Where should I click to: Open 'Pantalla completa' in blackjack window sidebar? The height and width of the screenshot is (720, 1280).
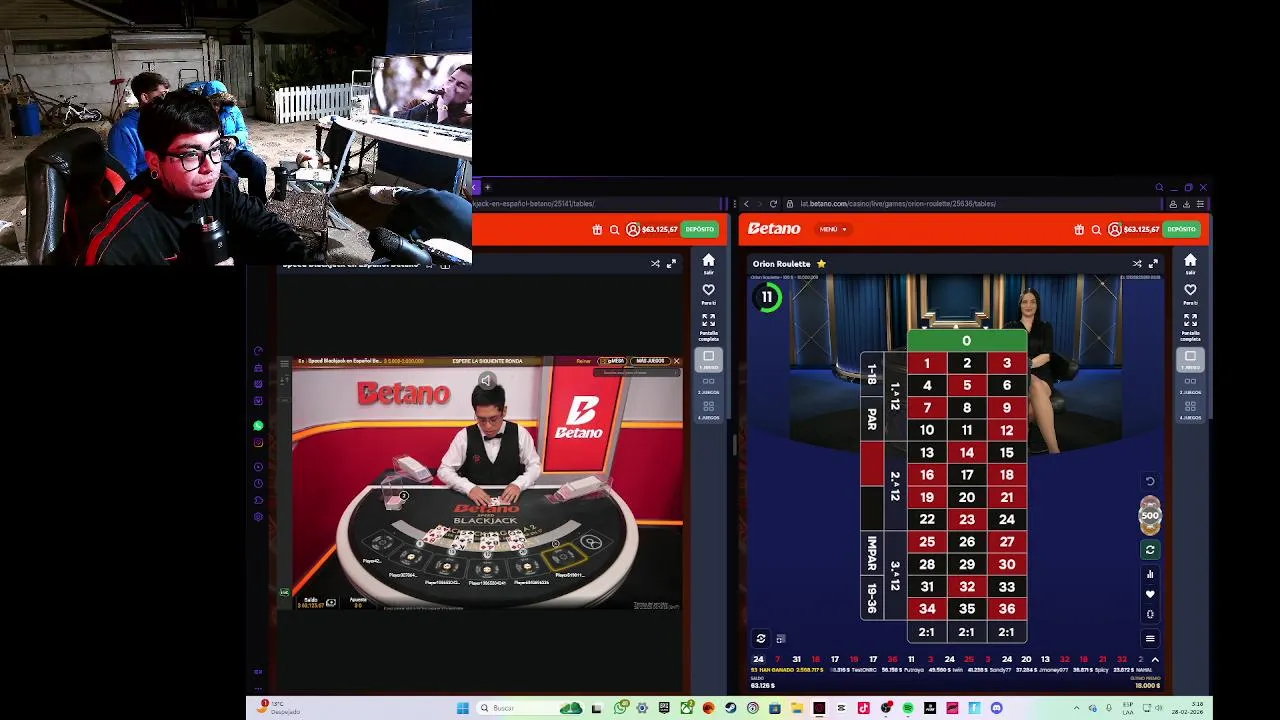tap(708, 326)
